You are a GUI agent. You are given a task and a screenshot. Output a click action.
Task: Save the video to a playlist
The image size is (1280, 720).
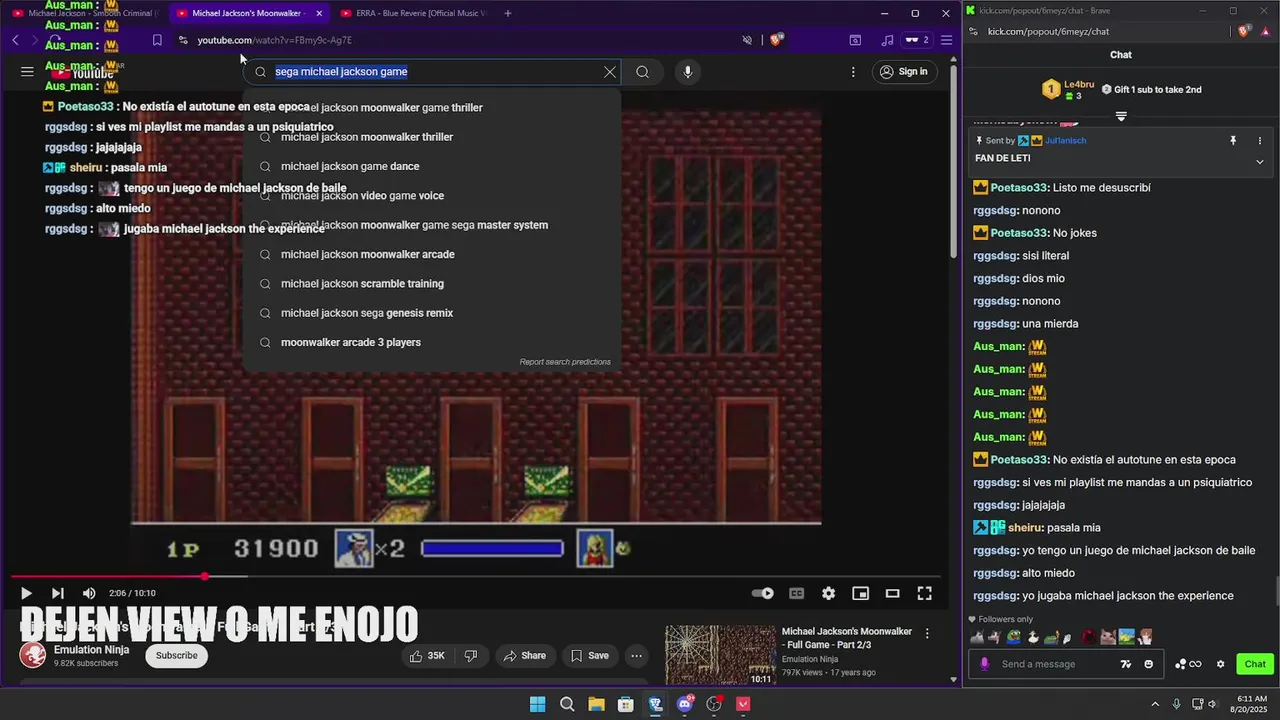point(589,656)
